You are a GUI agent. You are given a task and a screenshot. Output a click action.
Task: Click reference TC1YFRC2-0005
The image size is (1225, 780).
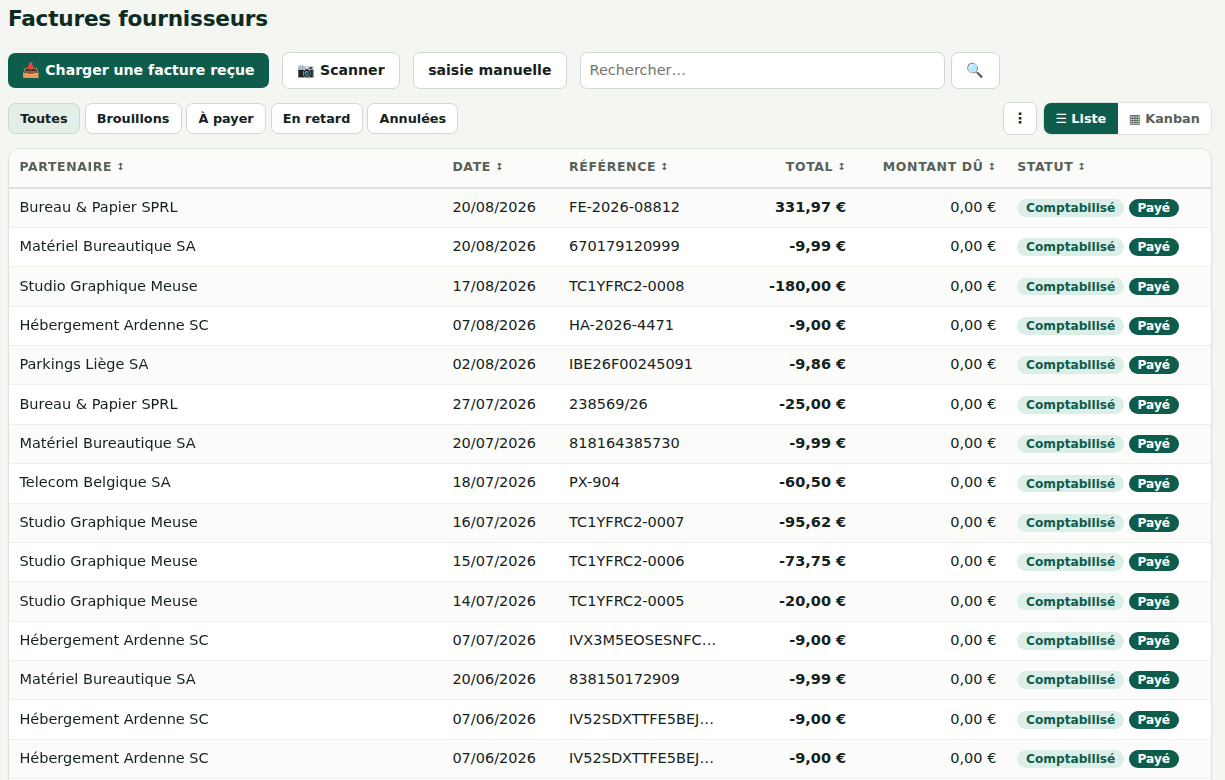coord(627,601)
